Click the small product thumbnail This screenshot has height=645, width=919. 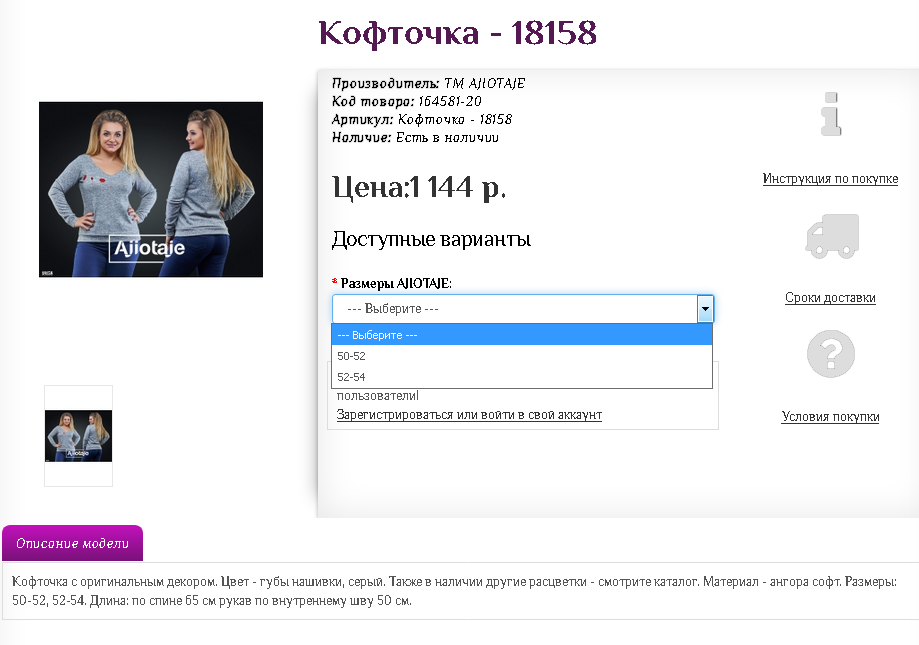point(79,436)
